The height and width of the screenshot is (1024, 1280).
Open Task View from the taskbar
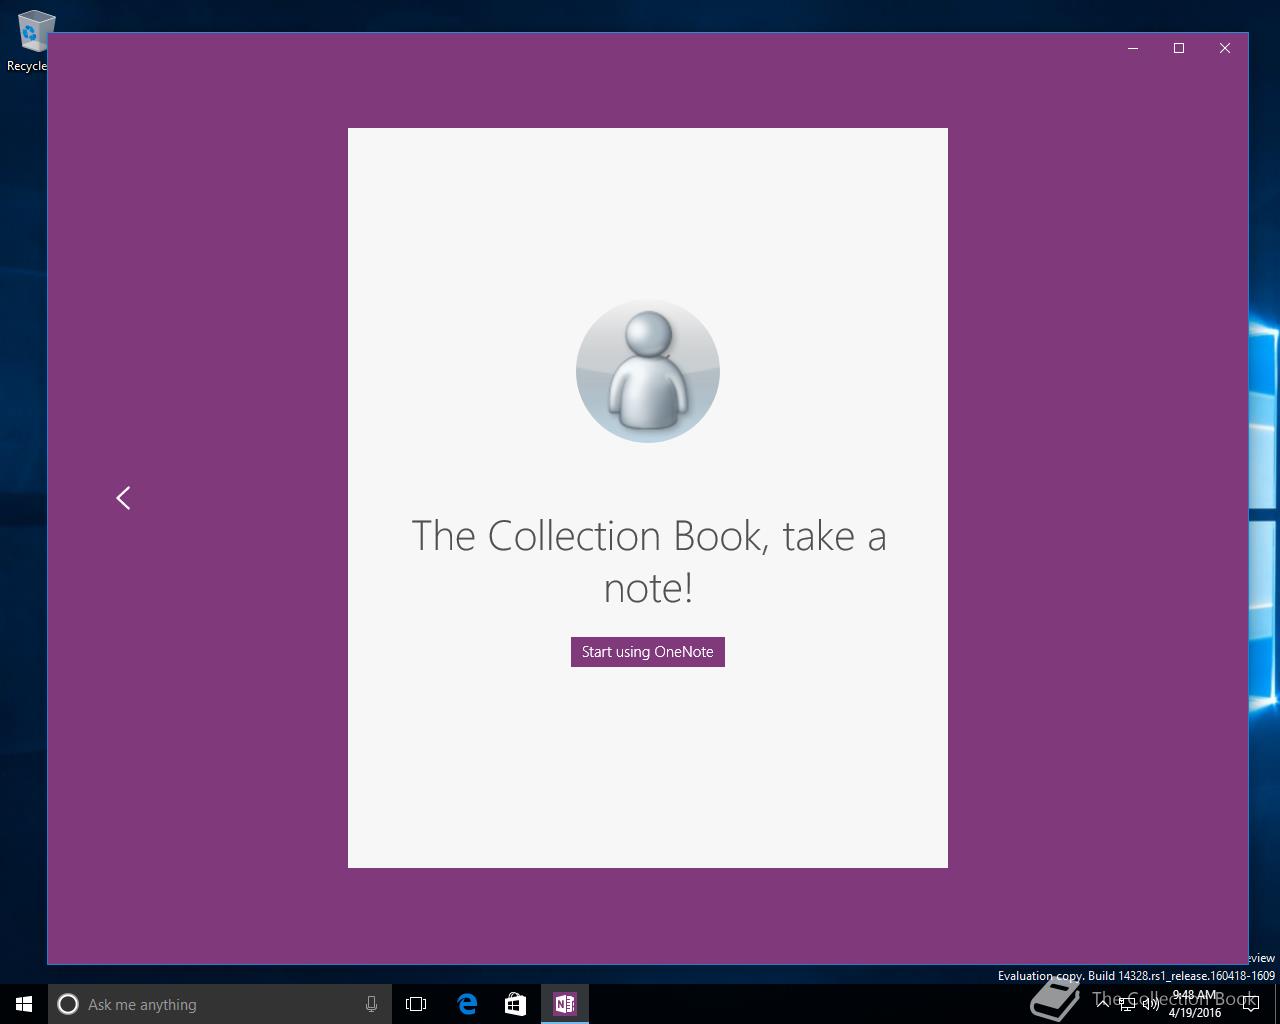point(416,1004)
